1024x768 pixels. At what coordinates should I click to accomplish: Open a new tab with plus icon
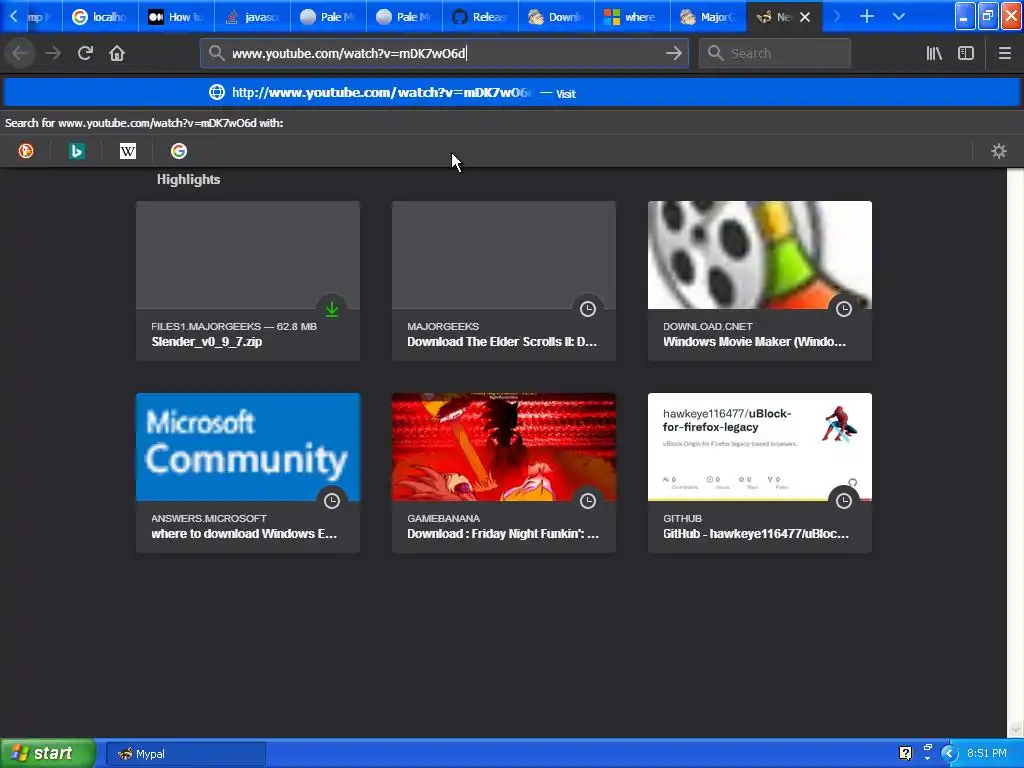click(867, 16)
